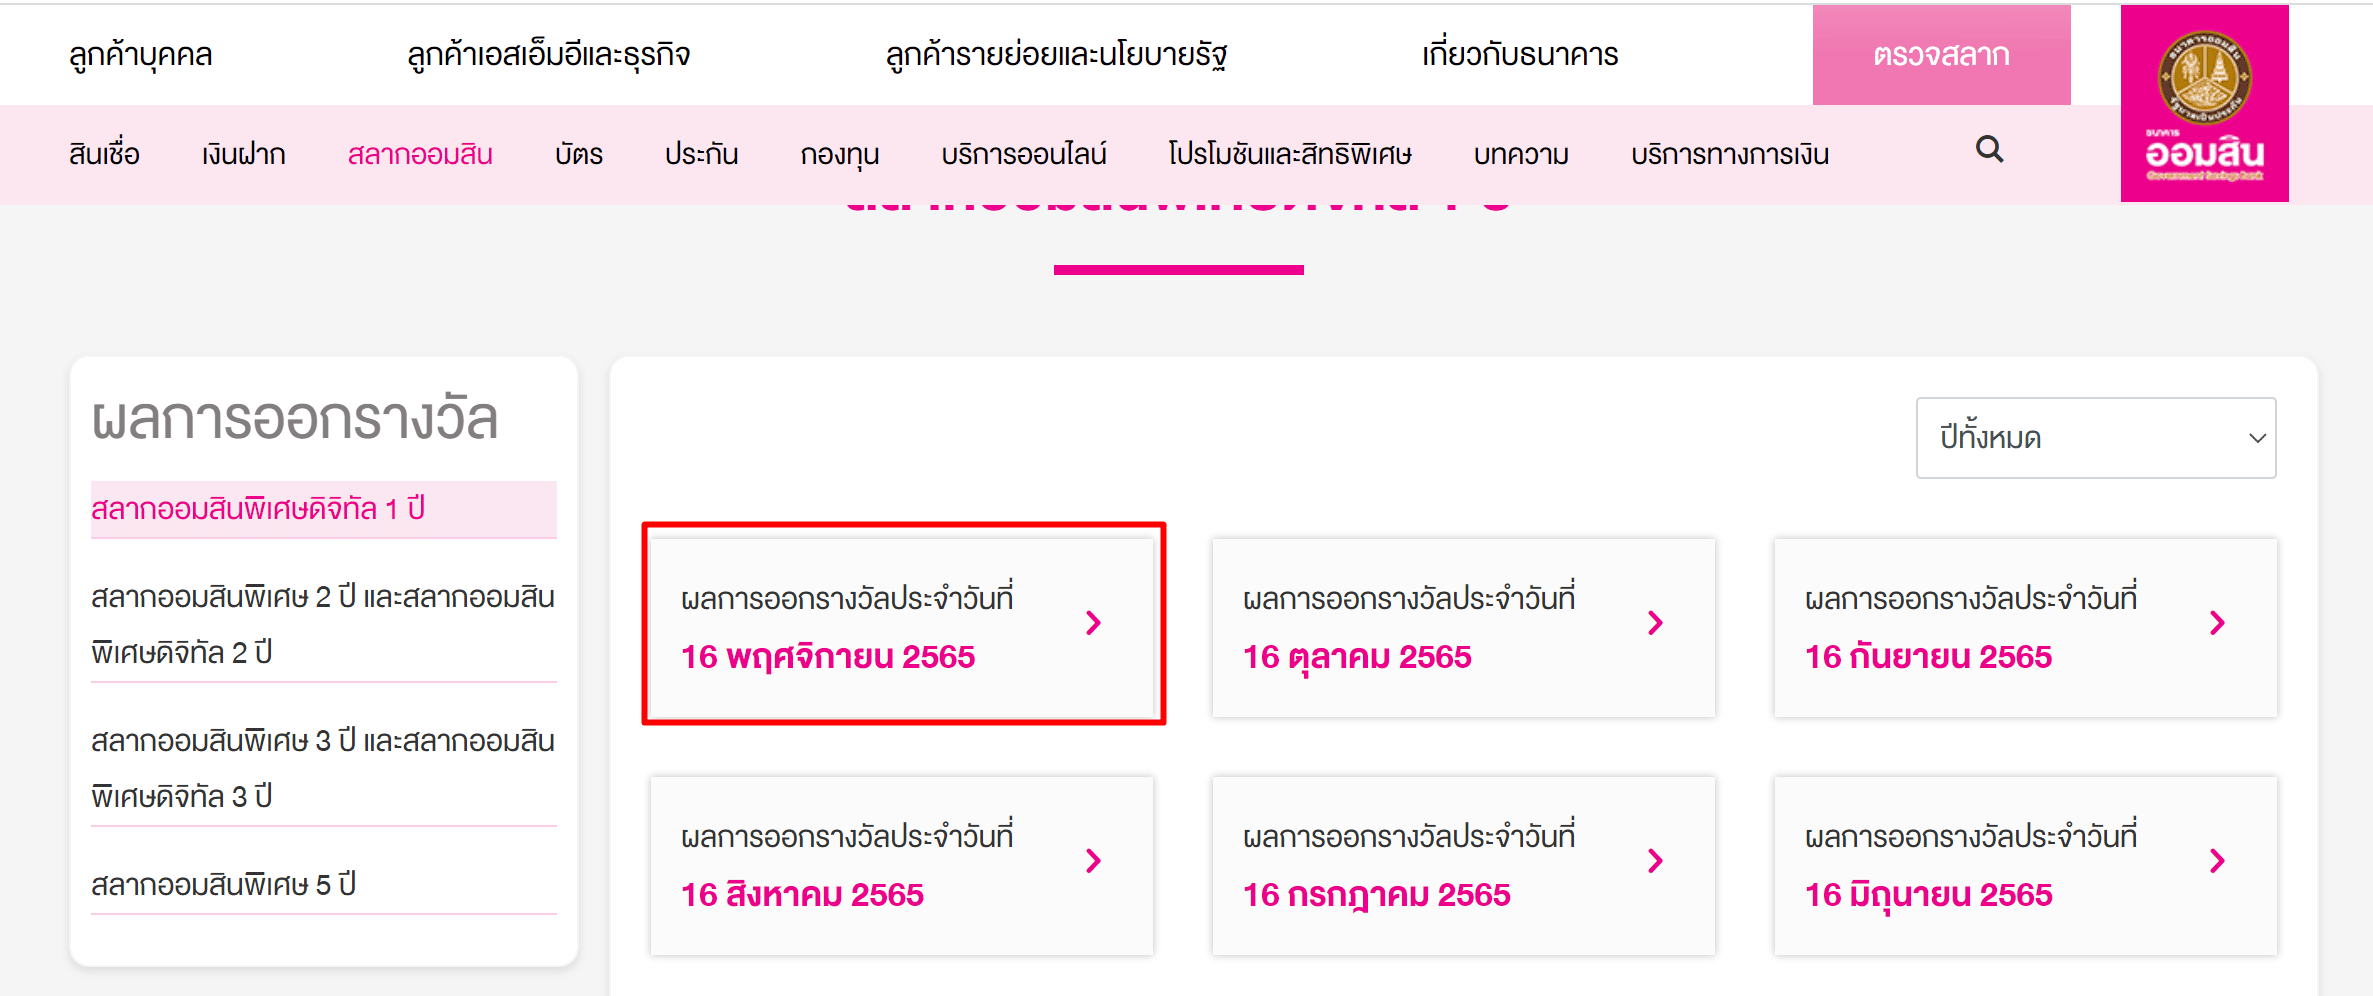2373x996 pixels.
Task: Click the GSB bank logo
Action: (2204, 103)
